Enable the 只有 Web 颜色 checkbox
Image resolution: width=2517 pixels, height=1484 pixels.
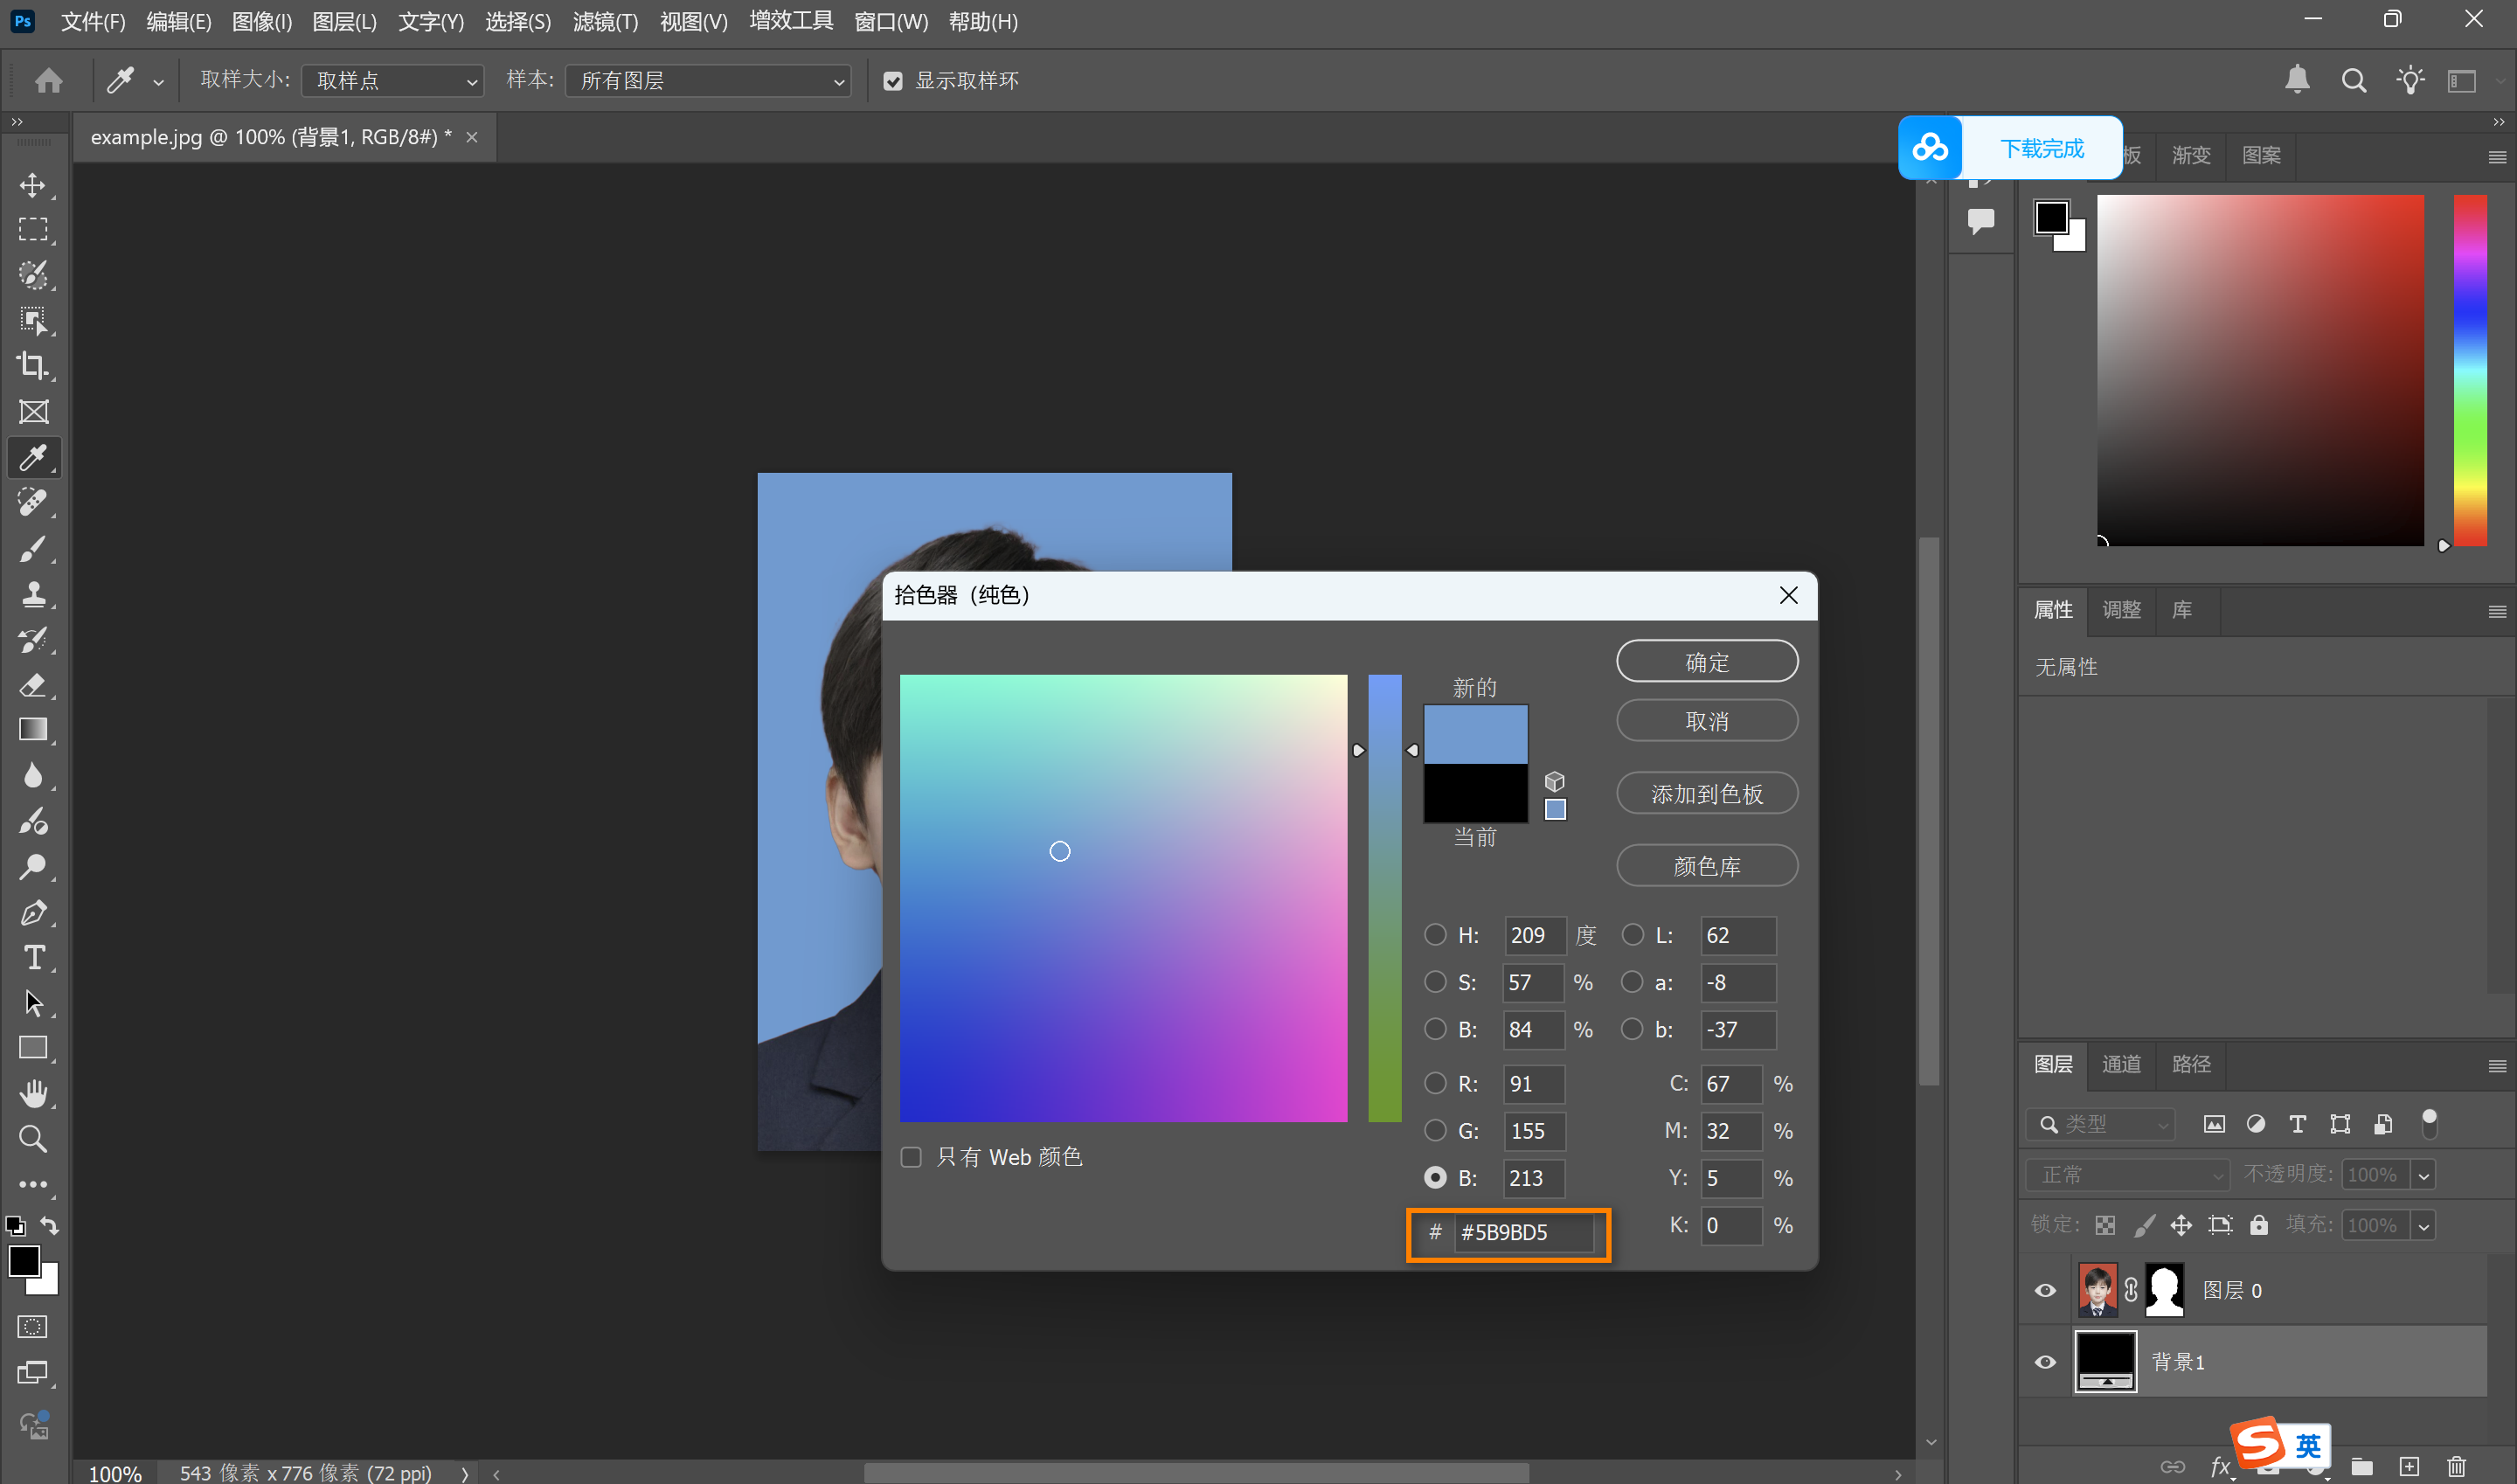[x=911, y=1157]
